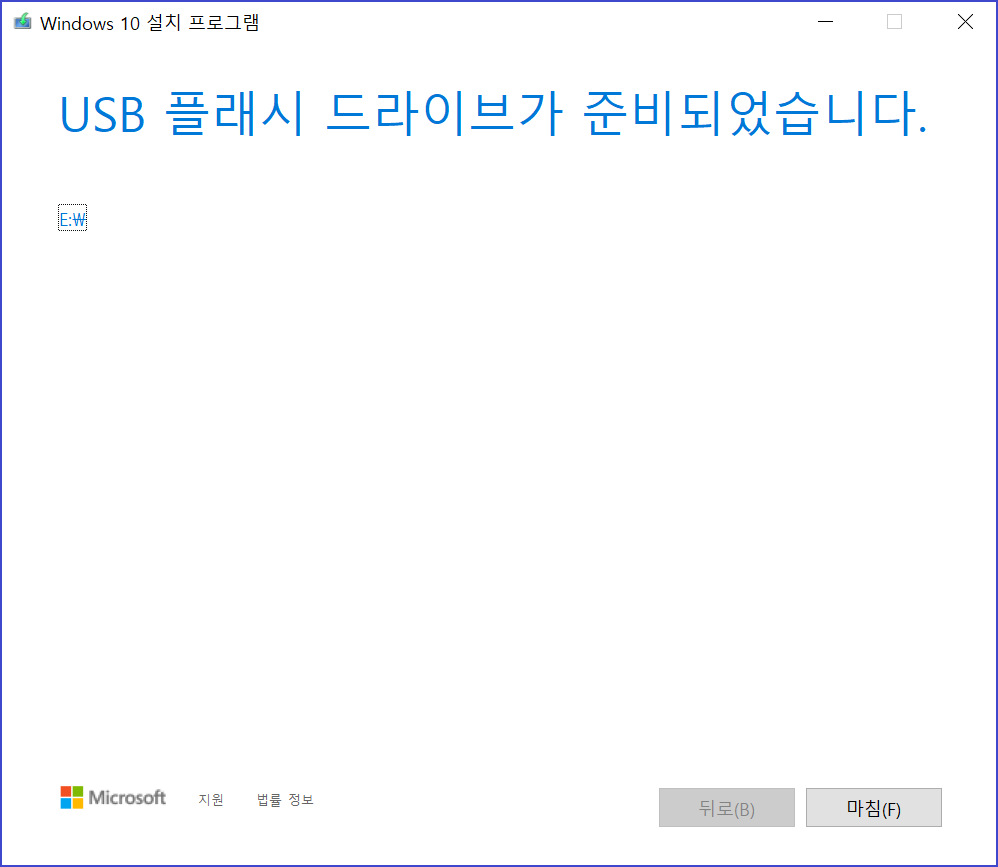998x867 pixels.
Task: Click the word 준비되었습니다 in the heading
Action: pos(754,114)
